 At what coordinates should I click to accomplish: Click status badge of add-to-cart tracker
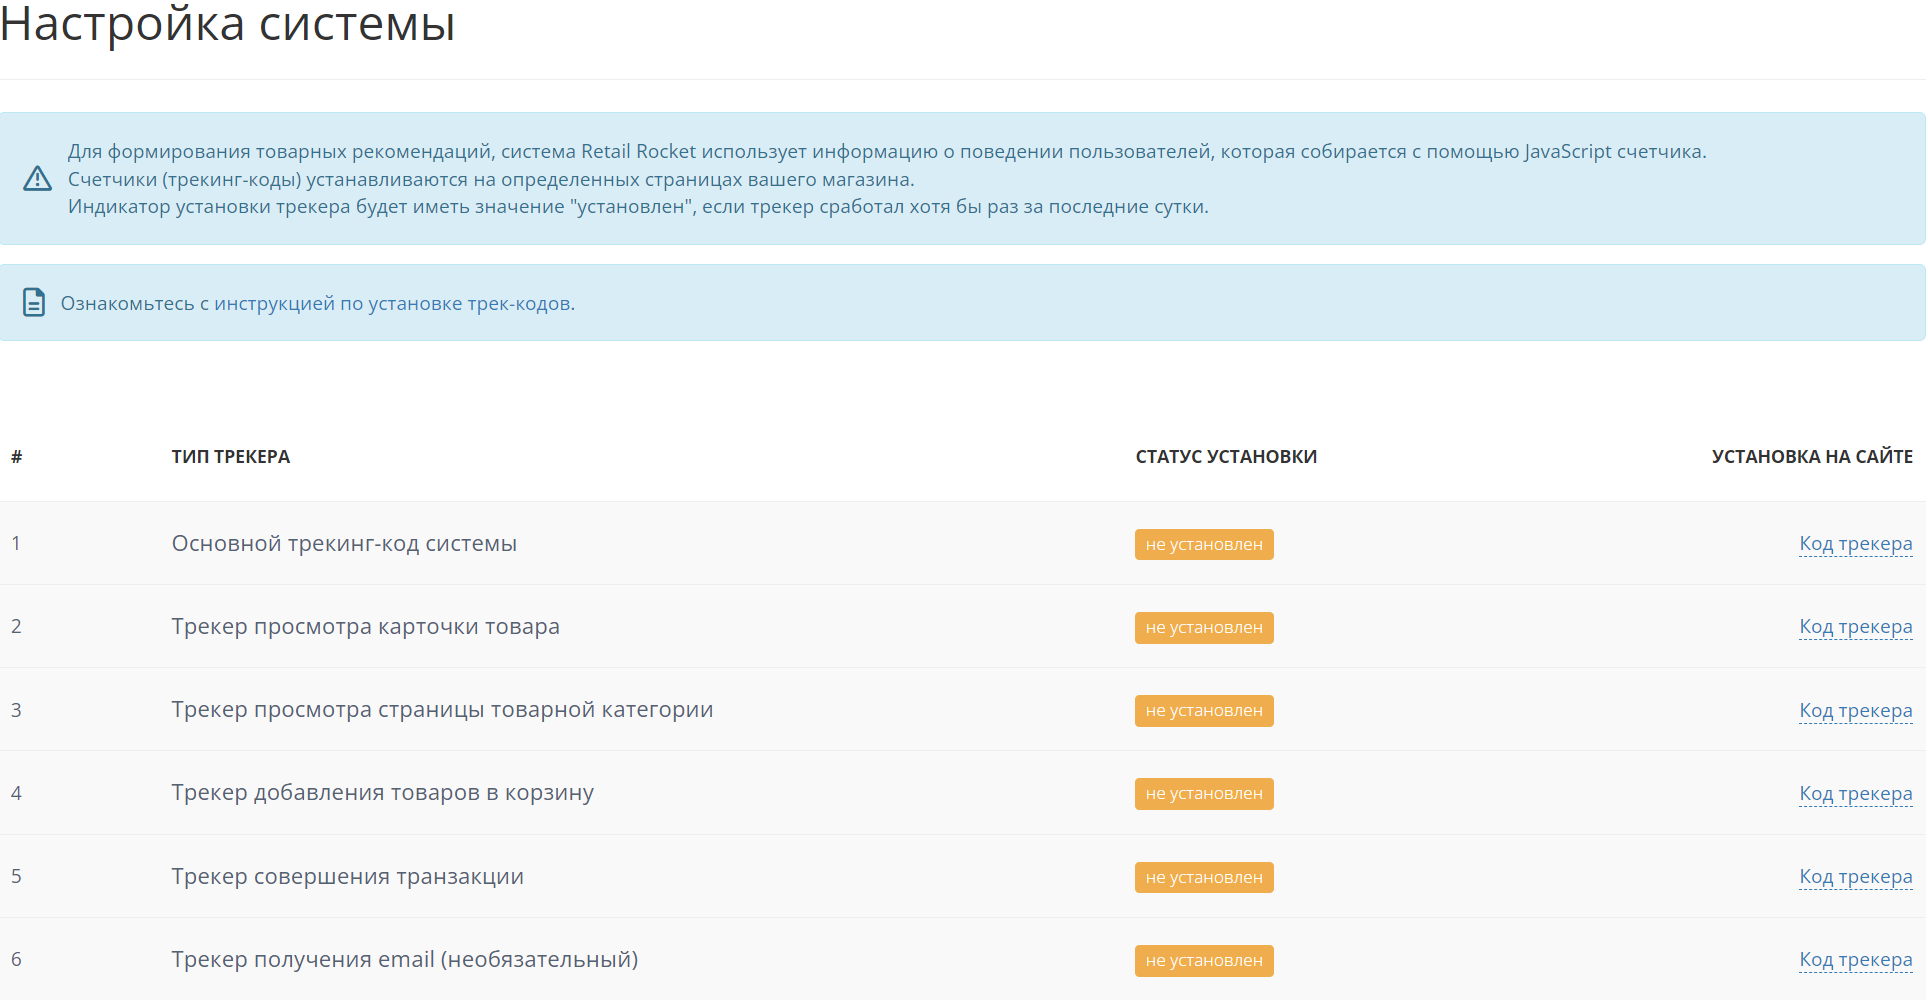click(x=1203, y=794)
